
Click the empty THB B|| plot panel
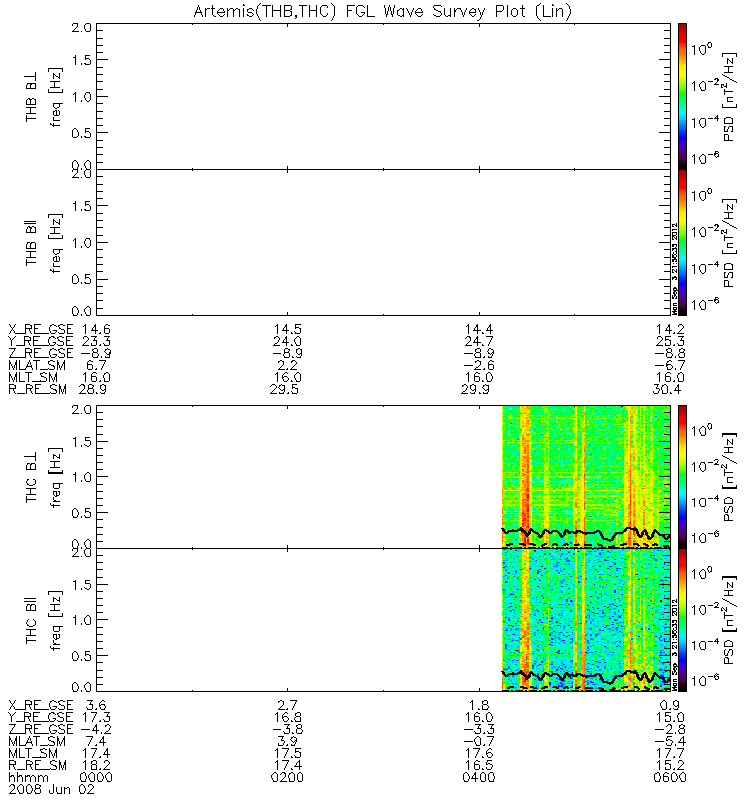tap(383, 242)
